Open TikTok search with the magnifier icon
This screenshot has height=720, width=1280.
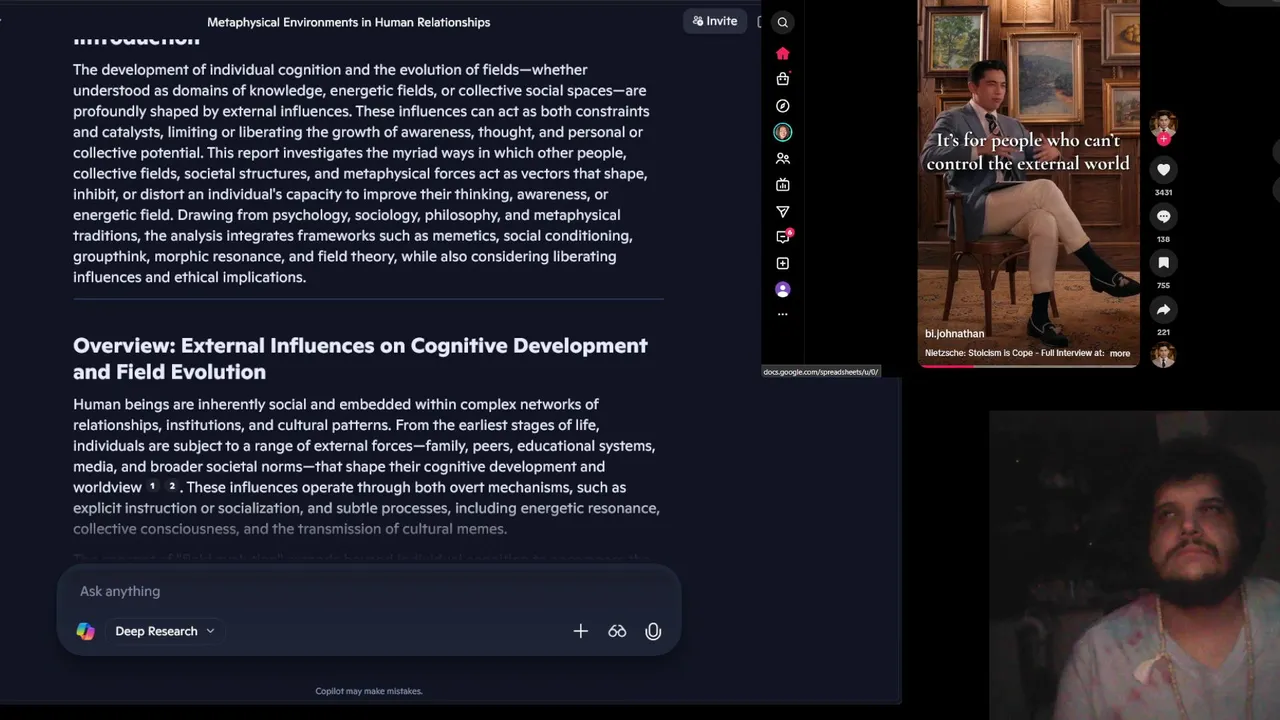(x=783, y=22)
